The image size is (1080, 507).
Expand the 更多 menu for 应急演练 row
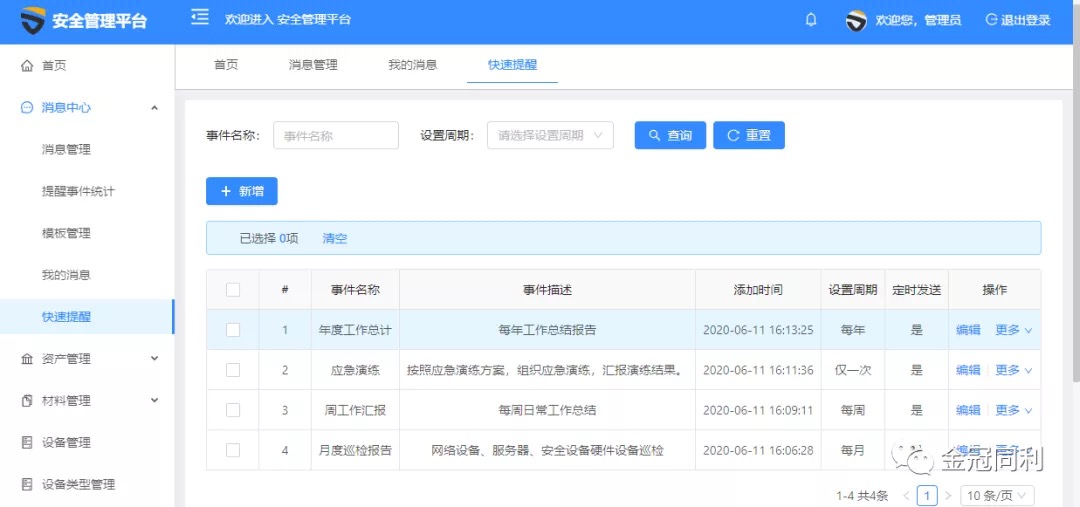1013,370
